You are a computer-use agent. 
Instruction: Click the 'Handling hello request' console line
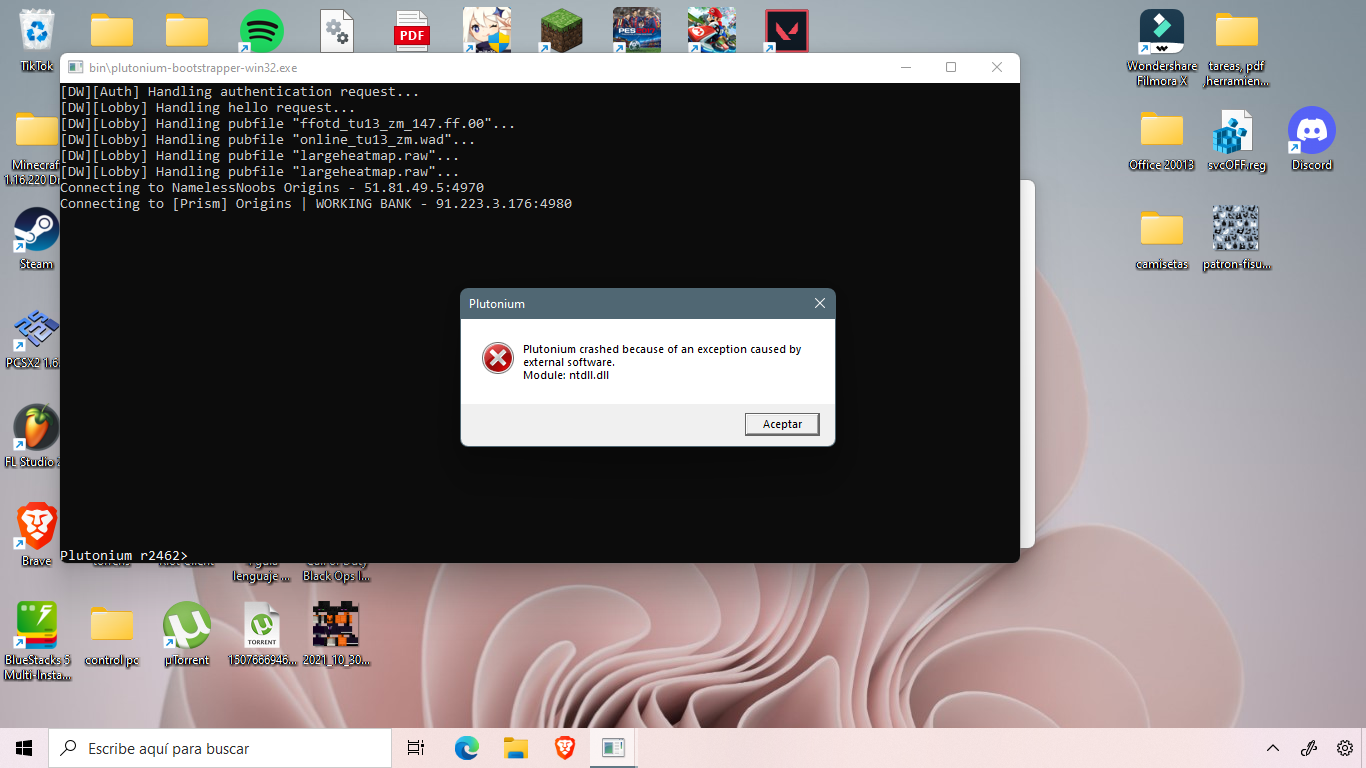(x=208, y=107)
